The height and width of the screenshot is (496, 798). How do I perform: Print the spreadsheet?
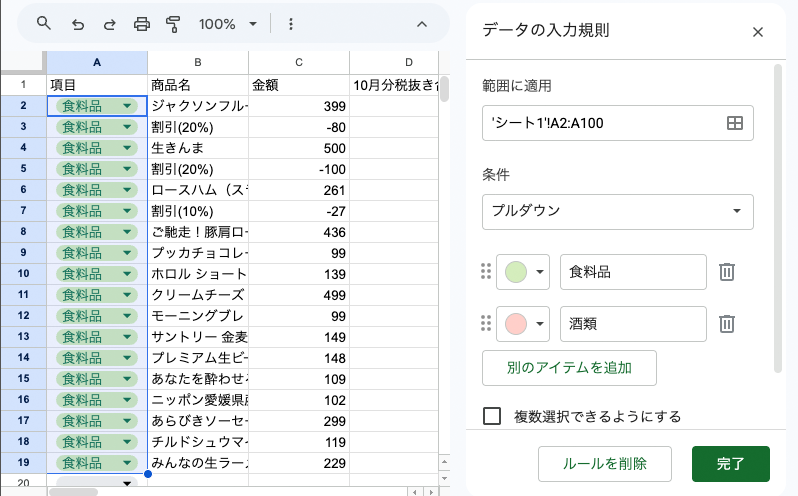click(141, 24)
